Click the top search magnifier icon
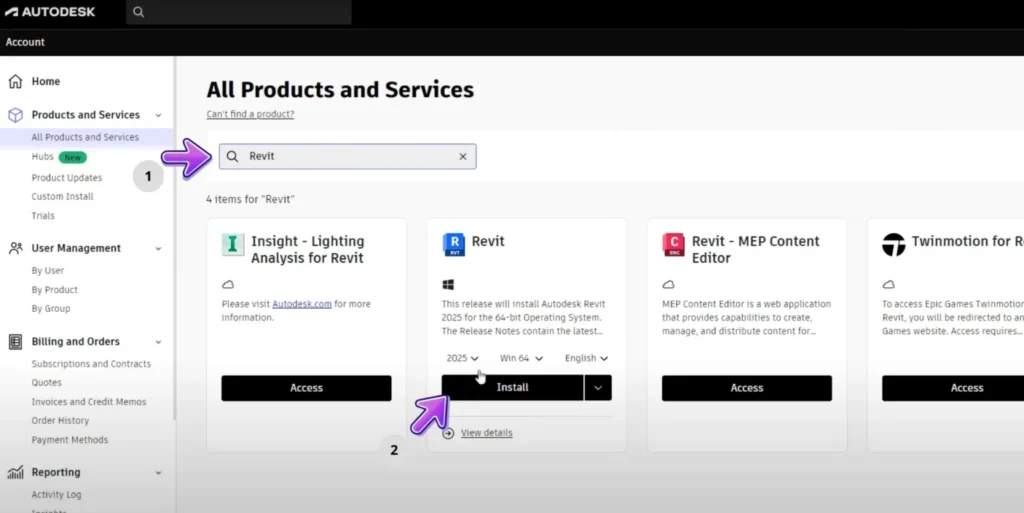Screen dimensions: 1024x513 (x=138, y=12)
